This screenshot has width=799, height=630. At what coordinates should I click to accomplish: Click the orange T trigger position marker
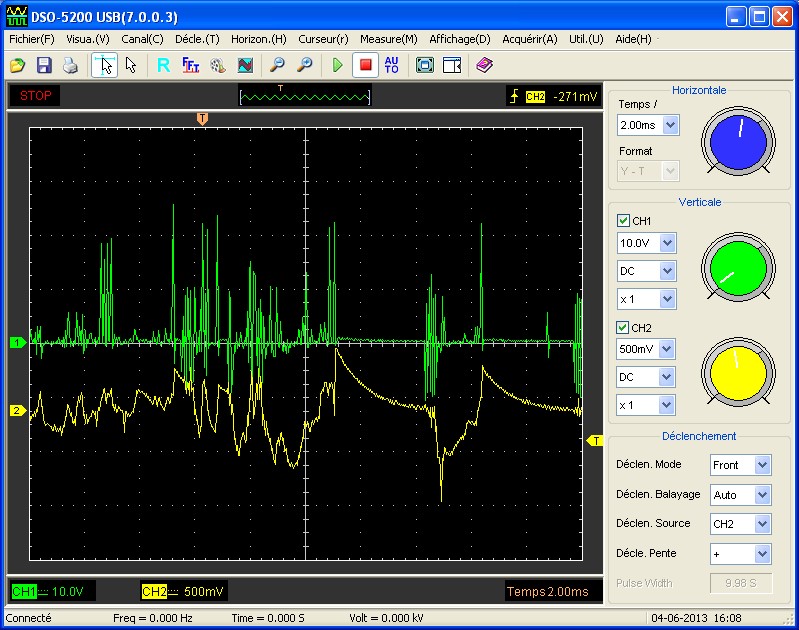click(202, 119)
